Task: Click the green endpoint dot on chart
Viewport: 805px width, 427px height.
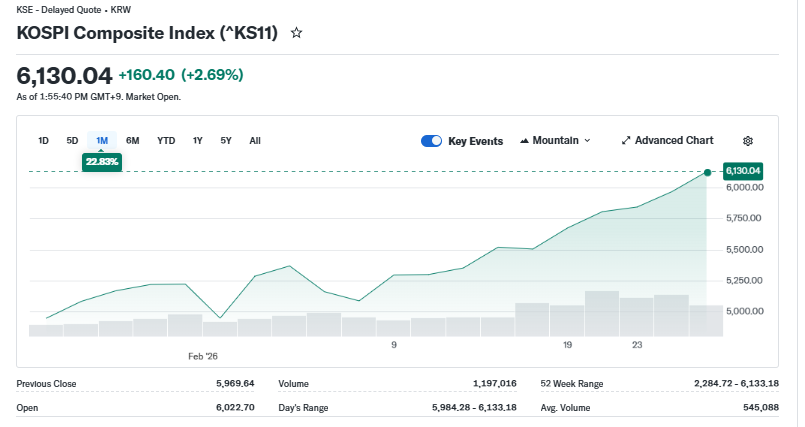Action: click(707, 172)
